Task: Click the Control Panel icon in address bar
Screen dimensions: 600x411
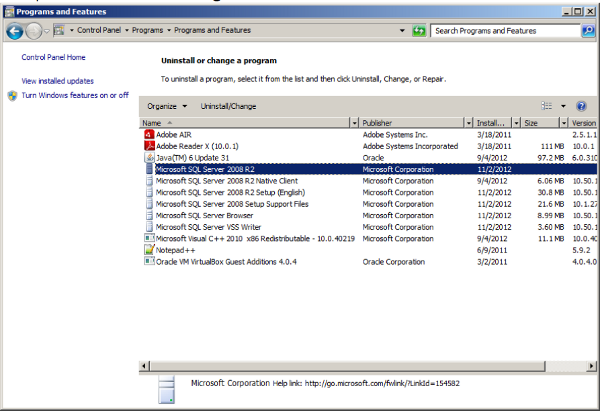Action: [59, 30]
